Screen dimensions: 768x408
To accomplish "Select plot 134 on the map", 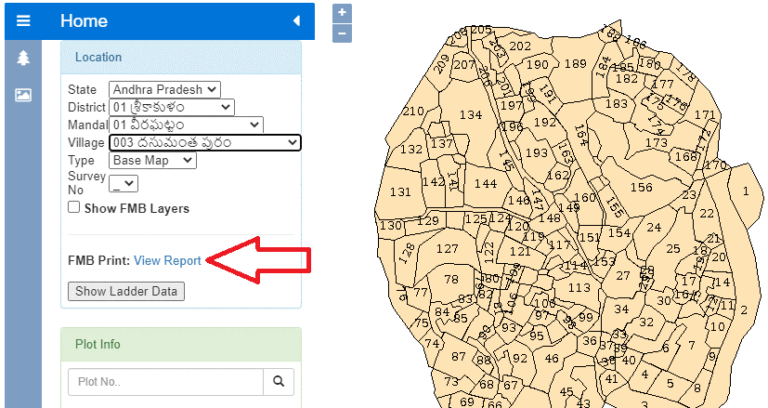I will 471,115.
